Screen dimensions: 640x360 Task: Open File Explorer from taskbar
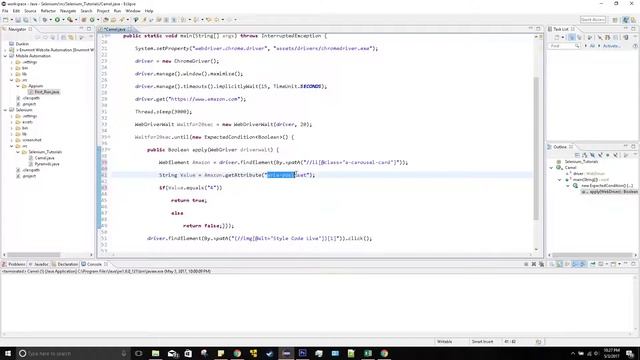click(x=155, y=353)
